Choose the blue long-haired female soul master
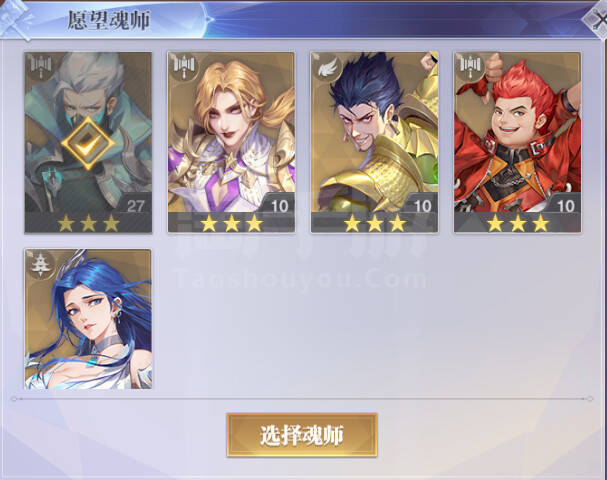Viewport: 607px width, 480px height. [88, 319]
